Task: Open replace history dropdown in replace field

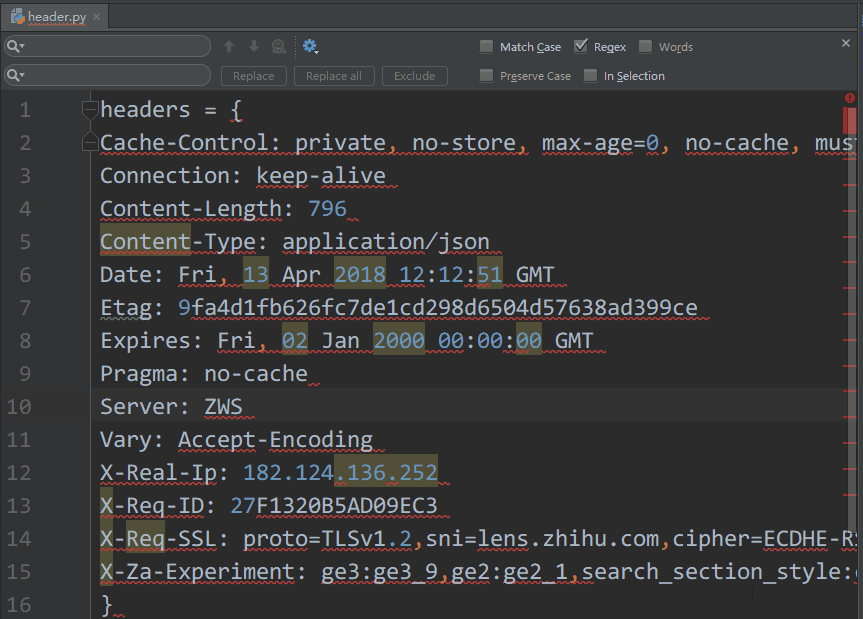Action: (x=16, y=75)
